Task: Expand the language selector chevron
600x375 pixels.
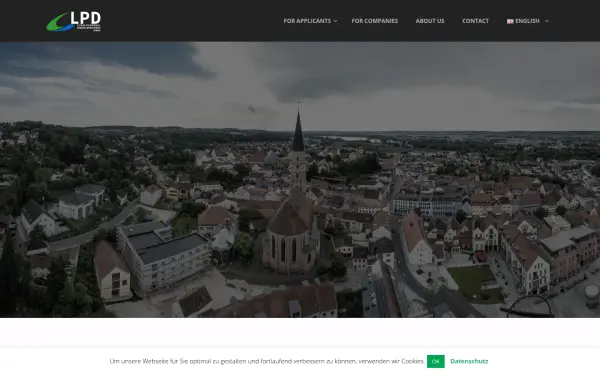Action: [x=546, y=21]
